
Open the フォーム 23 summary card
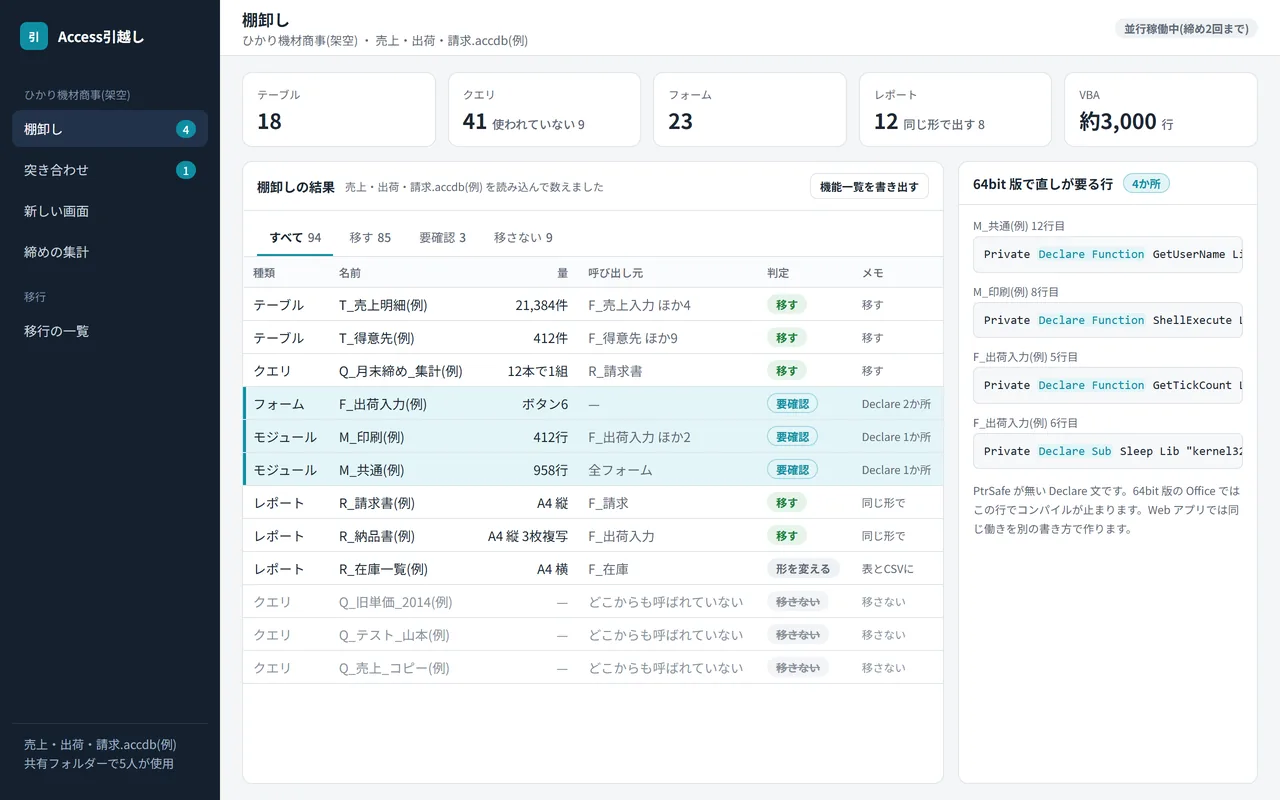pos(750,110)
